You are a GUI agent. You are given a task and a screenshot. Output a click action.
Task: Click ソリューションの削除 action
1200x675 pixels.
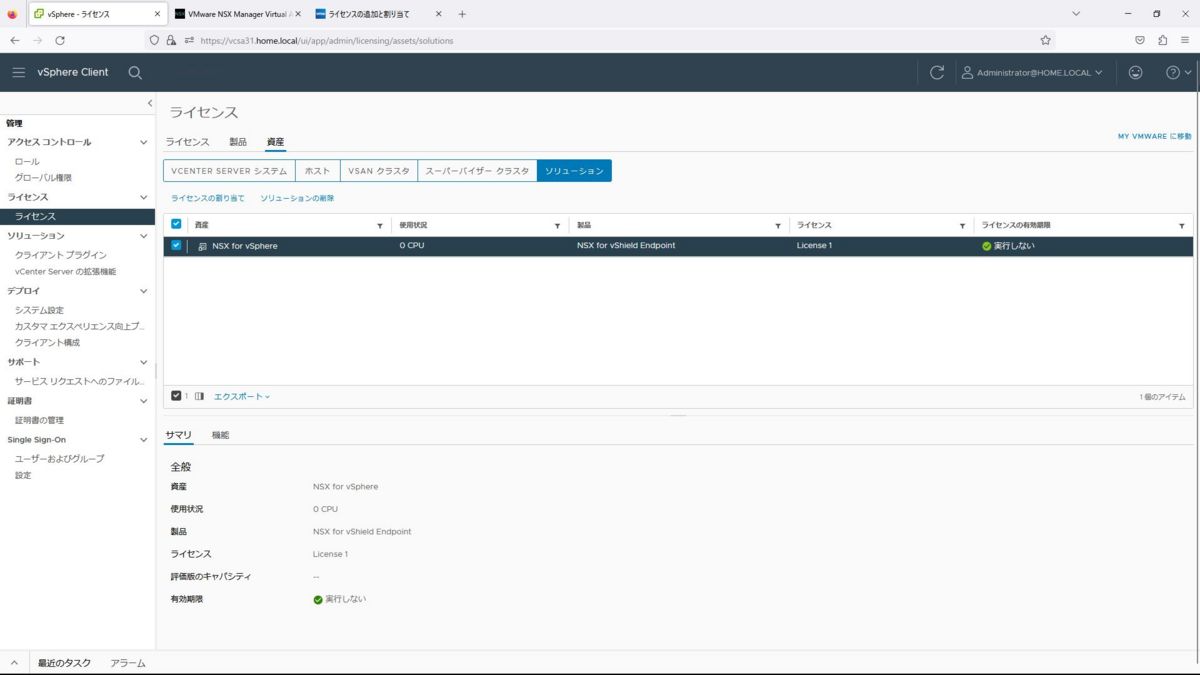[x=297, y=198]
